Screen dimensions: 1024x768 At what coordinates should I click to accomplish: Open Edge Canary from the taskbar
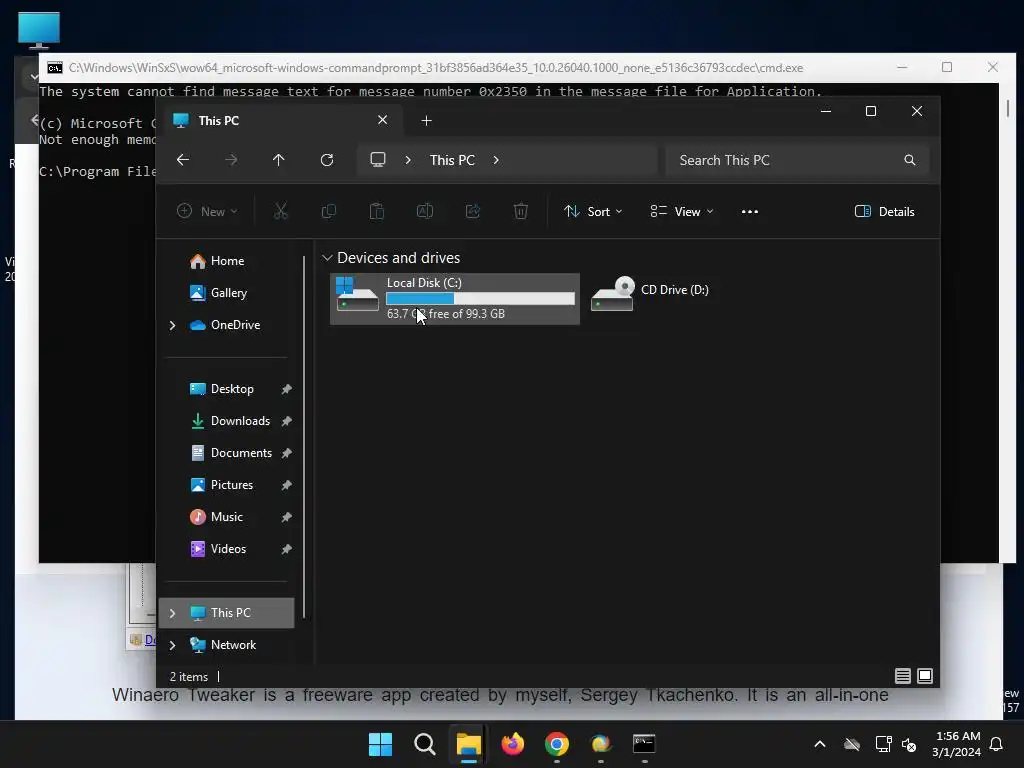coord(600,744)
